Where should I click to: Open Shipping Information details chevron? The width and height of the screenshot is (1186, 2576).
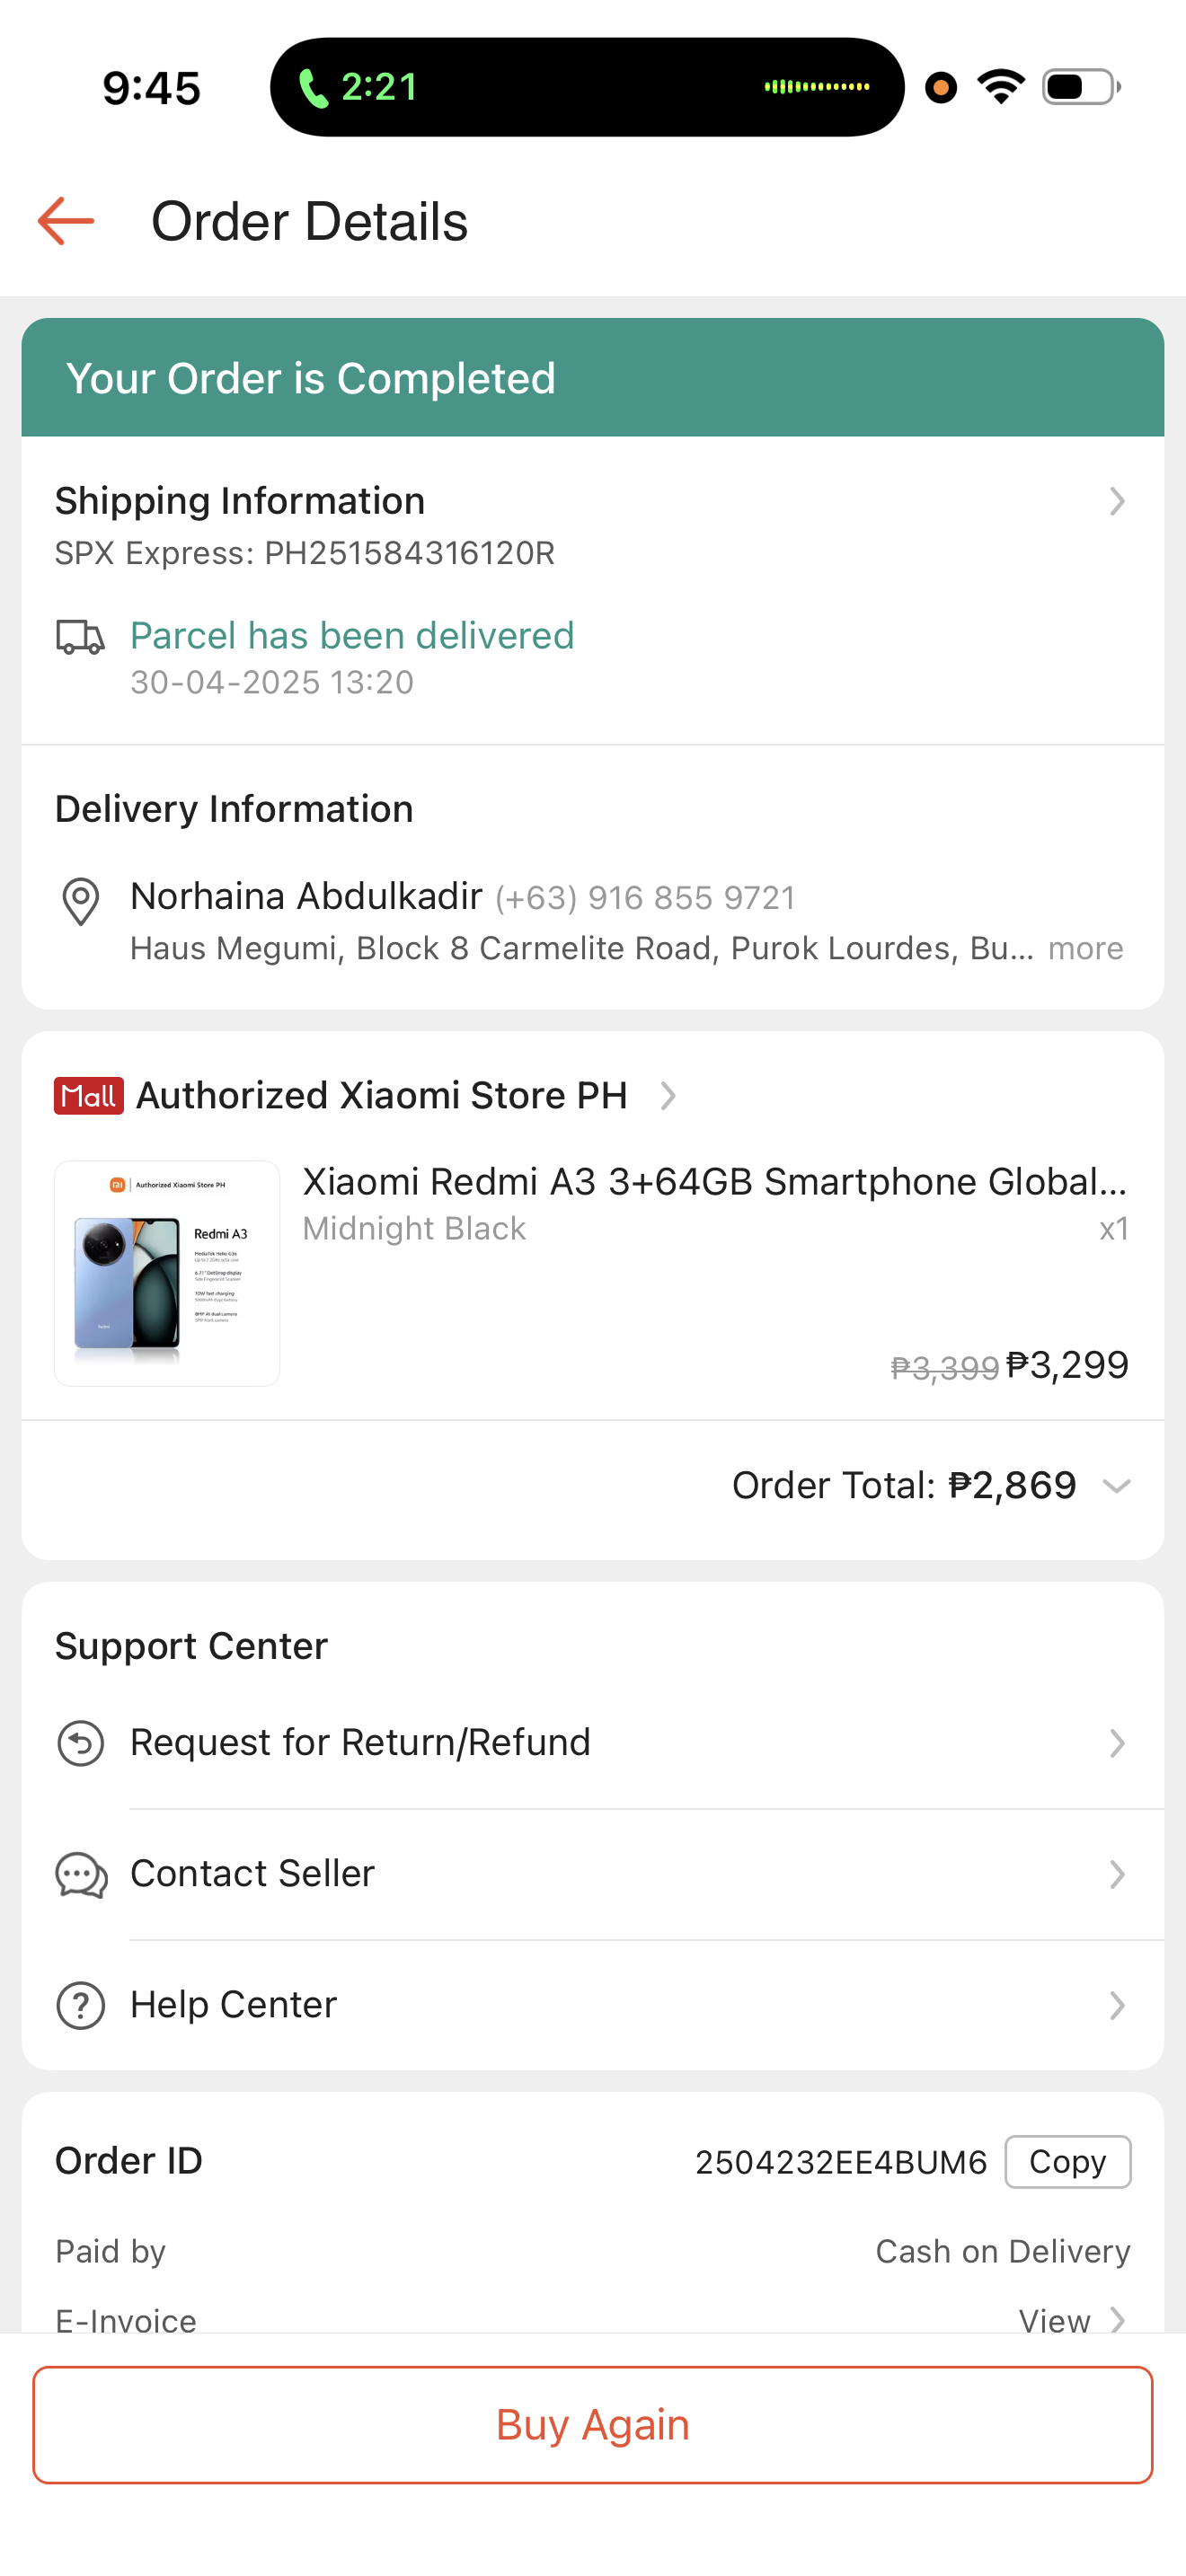(x=1116, y=501)
